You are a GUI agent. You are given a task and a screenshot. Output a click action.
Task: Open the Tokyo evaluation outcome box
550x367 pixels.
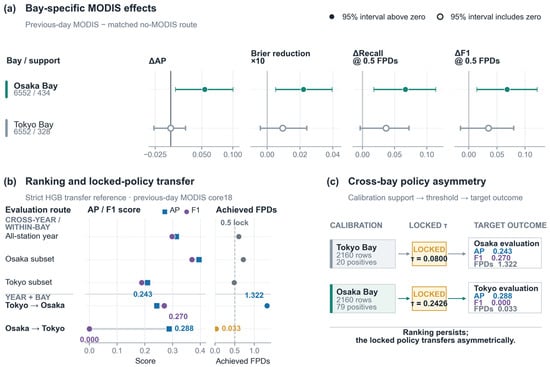(505, 299)
